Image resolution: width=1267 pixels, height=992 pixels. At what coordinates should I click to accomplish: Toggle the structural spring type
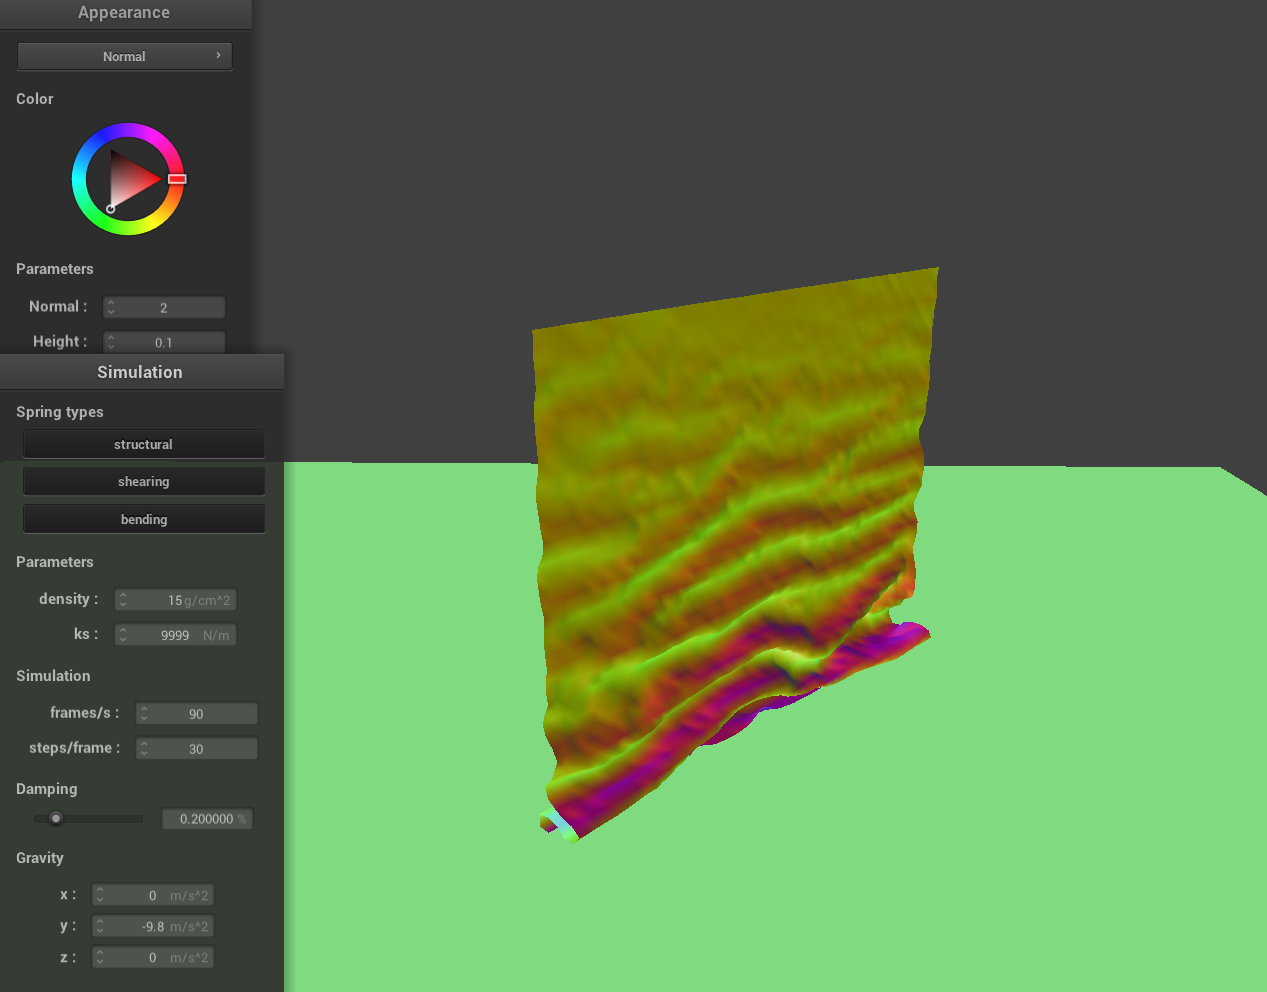[x=143, y=444]
